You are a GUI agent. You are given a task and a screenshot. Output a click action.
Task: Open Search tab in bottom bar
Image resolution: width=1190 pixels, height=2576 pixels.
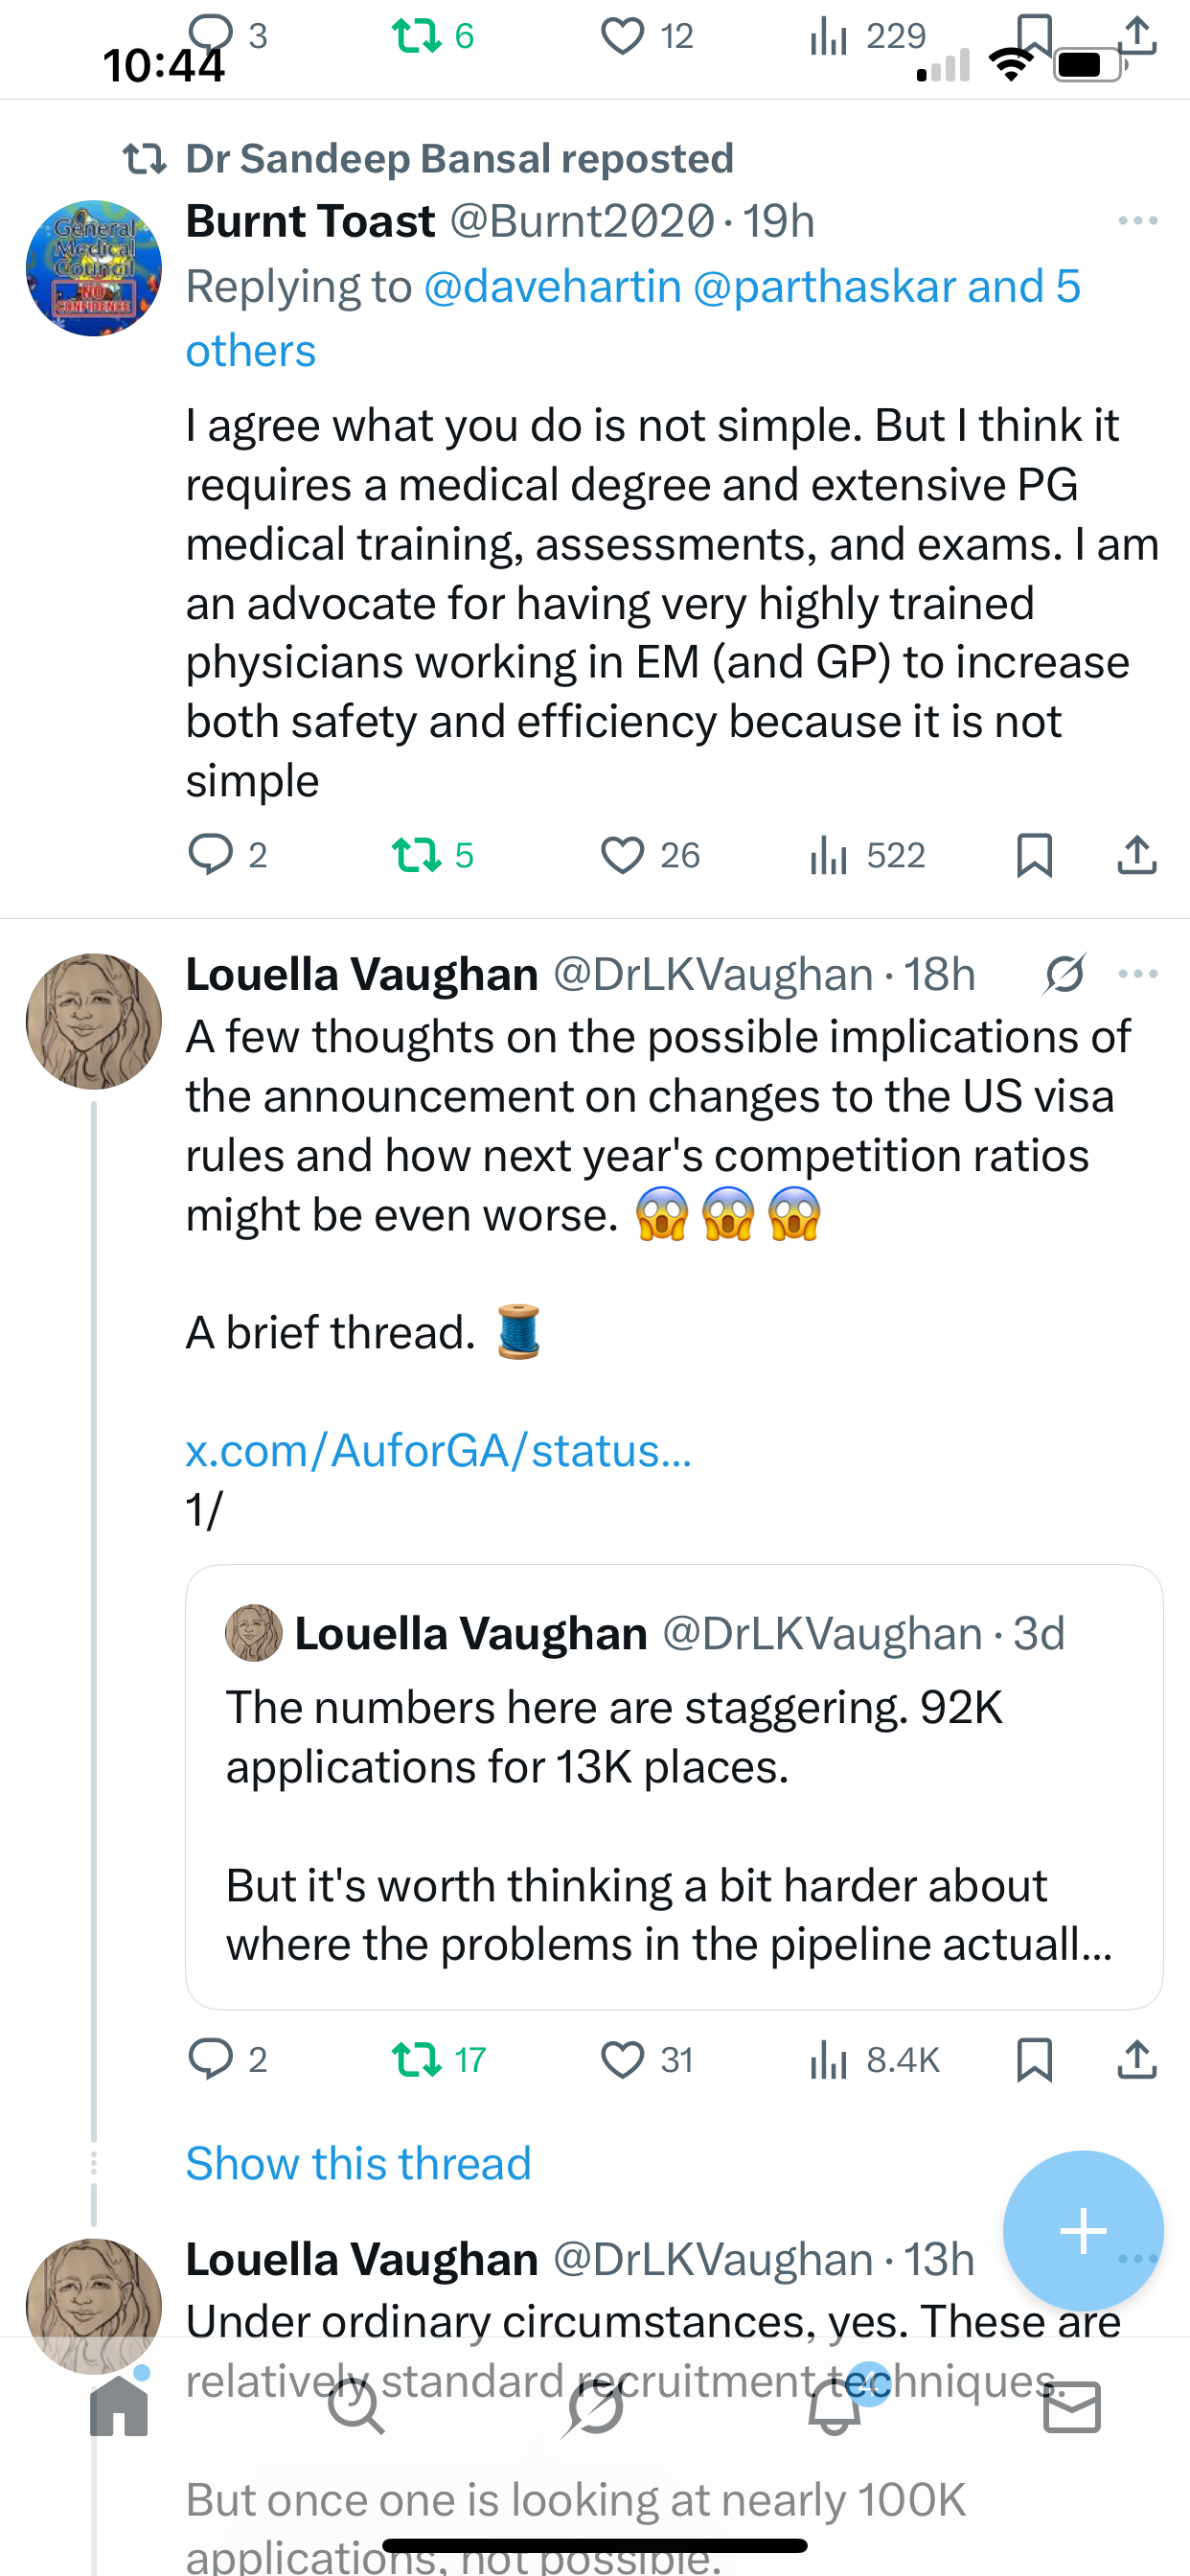point(356,2407)
